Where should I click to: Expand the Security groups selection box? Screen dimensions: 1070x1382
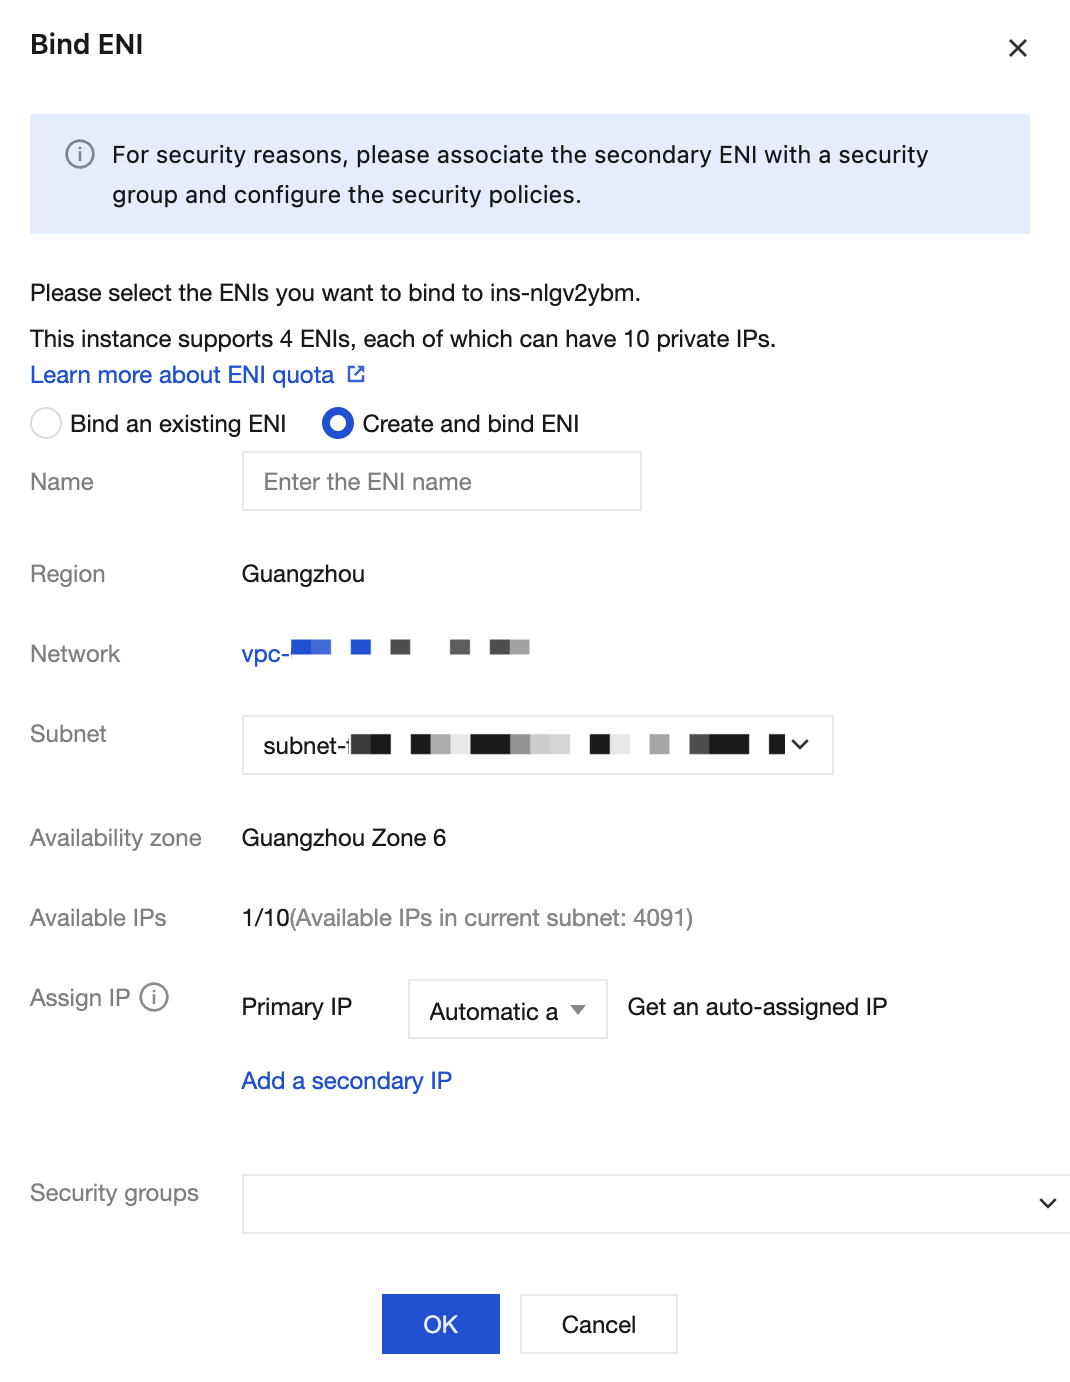point(656,1204)
